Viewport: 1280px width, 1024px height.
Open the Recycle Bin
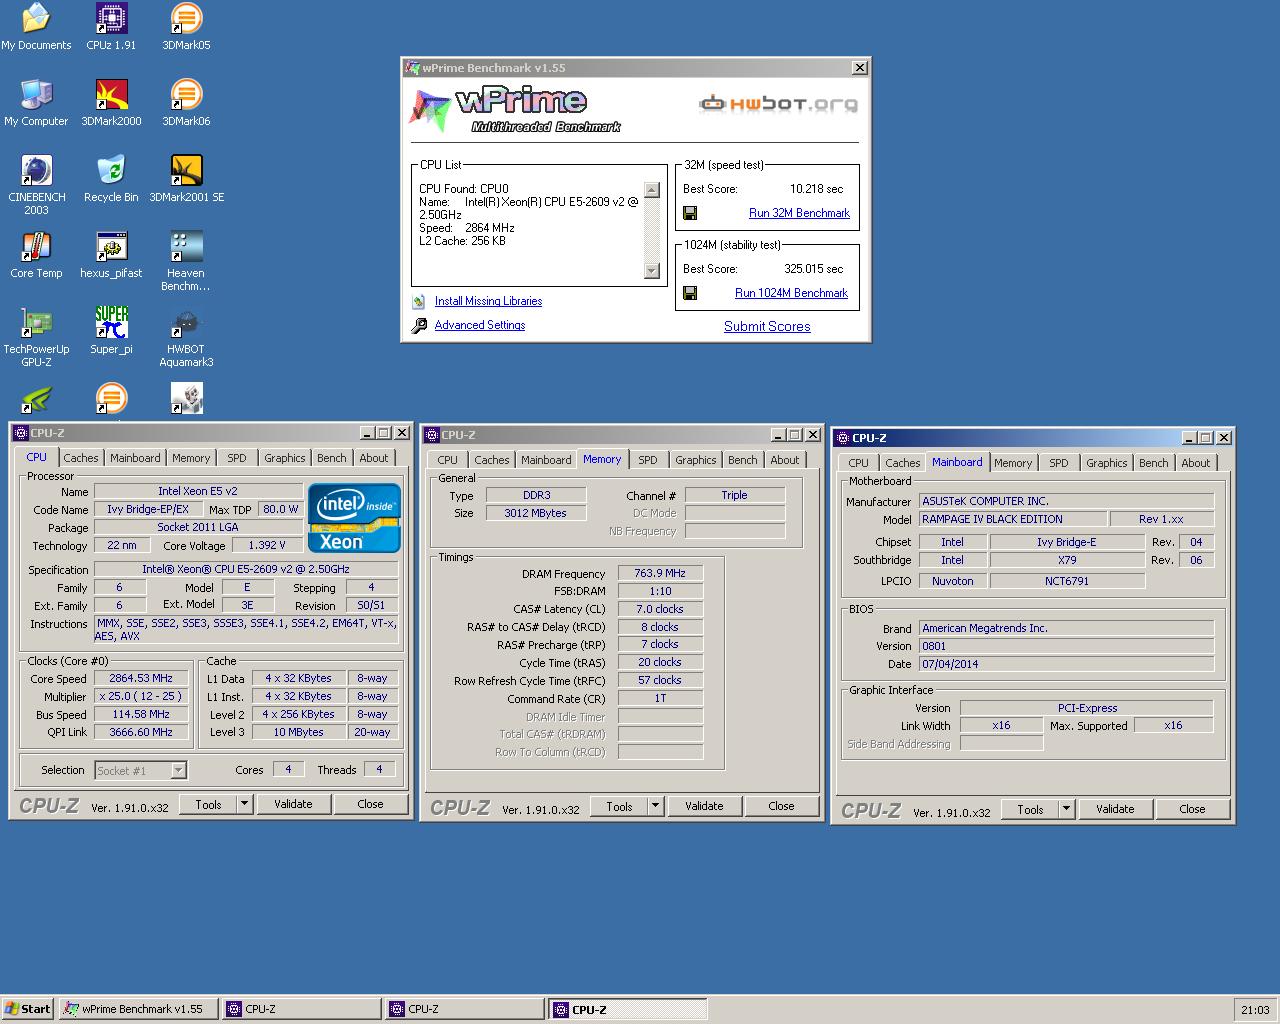[111, 179]
